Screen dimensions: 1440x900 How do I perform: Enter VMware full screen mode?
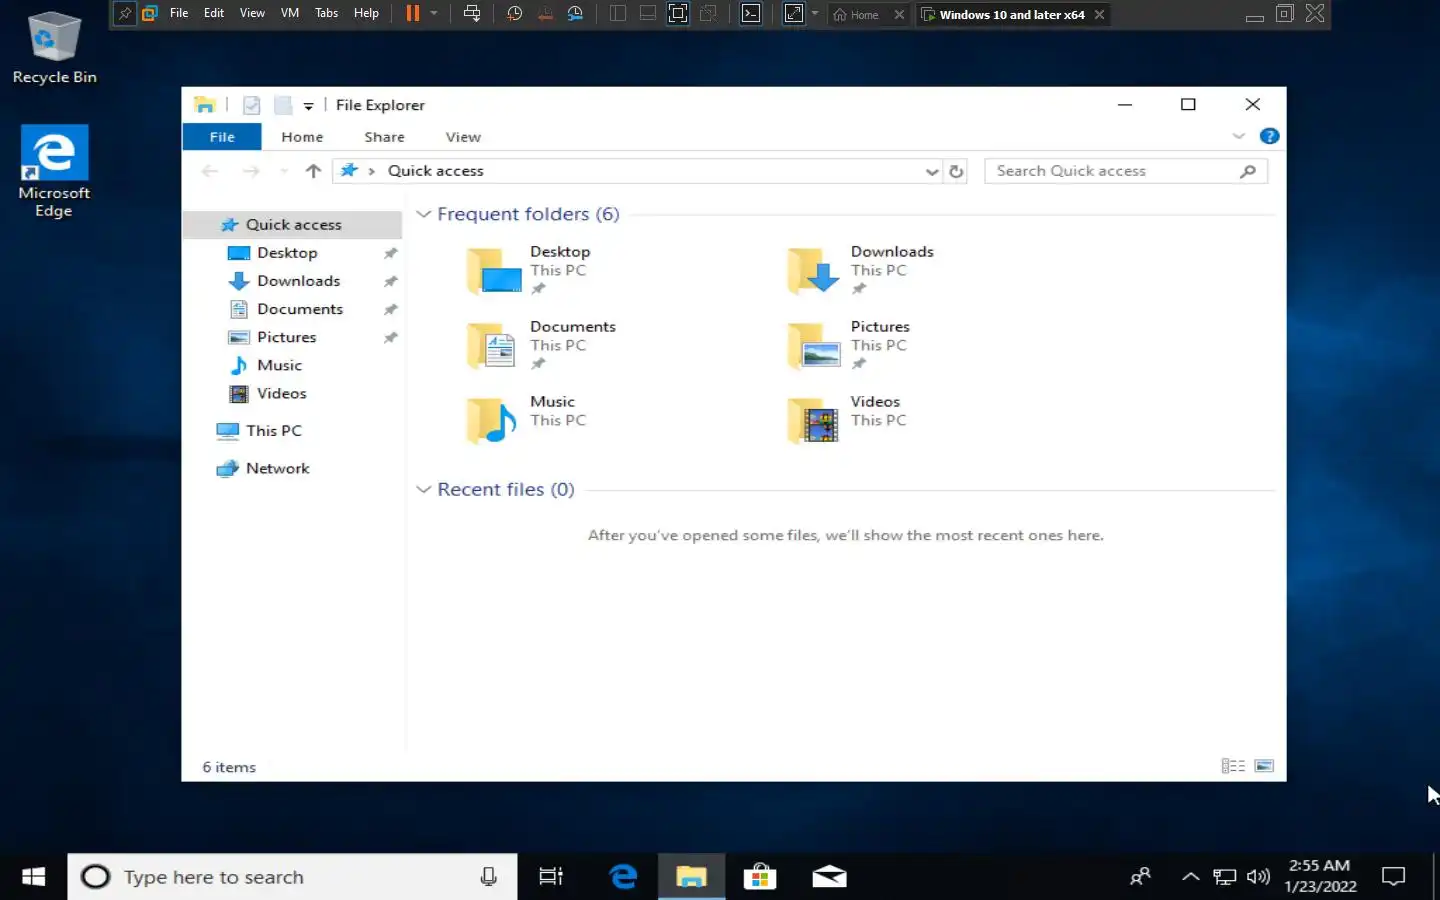[x=678, y=14]
